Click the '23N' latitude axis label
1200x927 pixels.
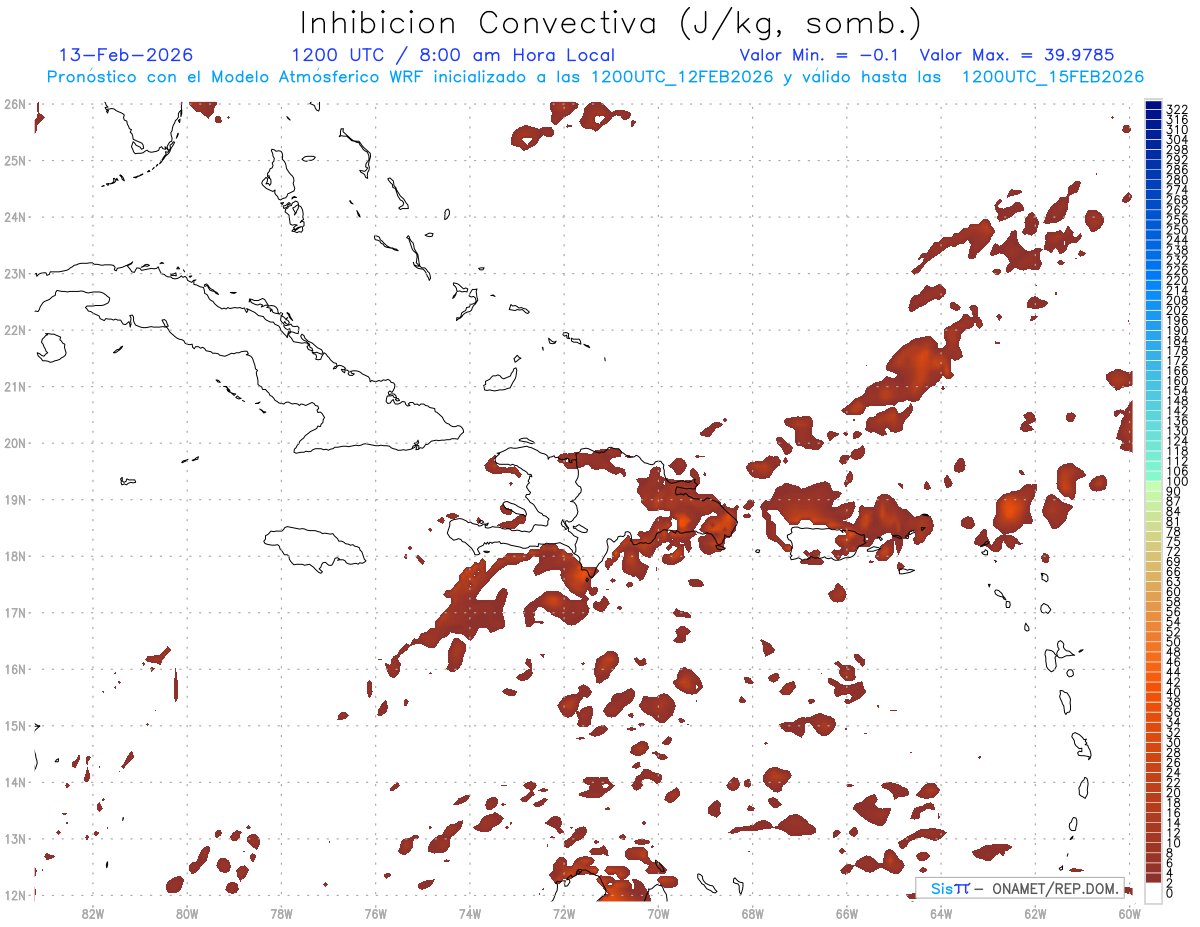(x=14, y=273)
